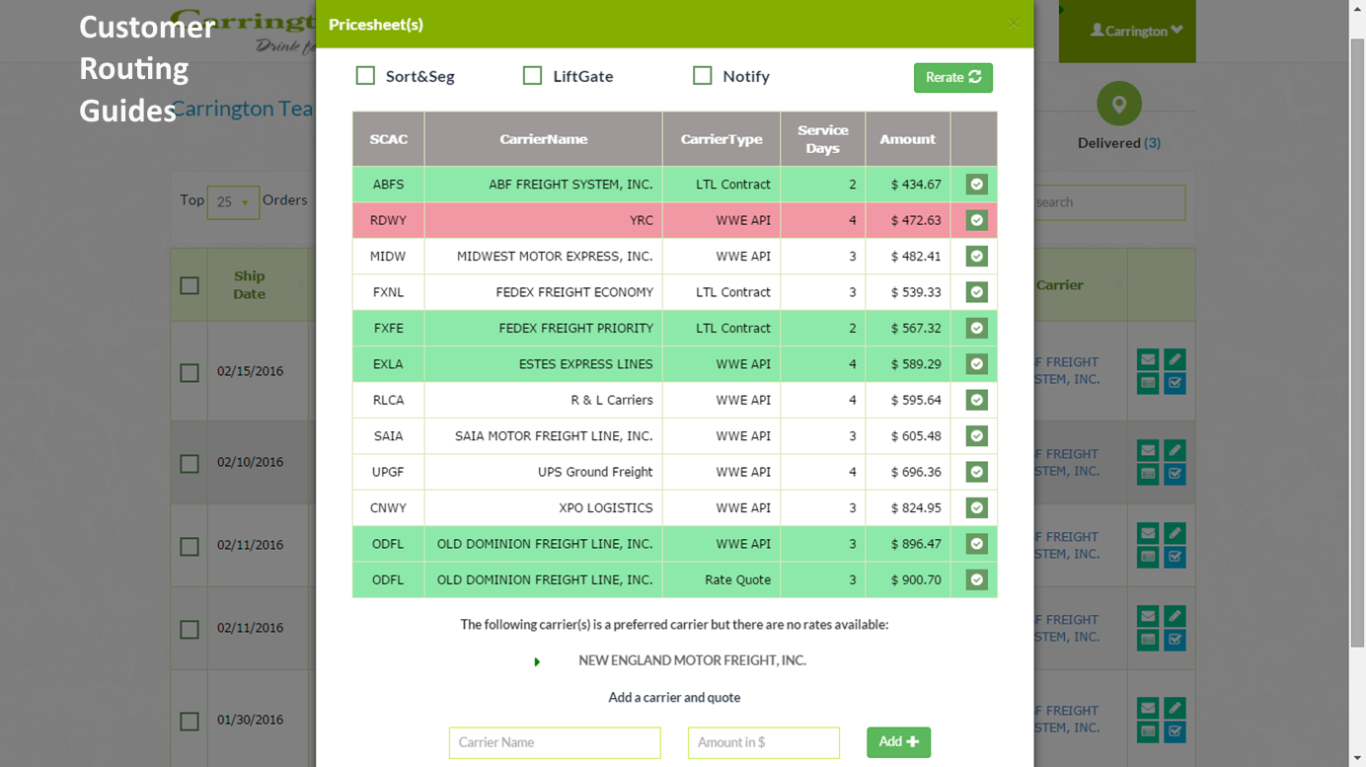Screen dimensions: 1366x767
Task: Click the blue checkbox icon for the 02/11/2016 order
Action: click(1175, 555)
